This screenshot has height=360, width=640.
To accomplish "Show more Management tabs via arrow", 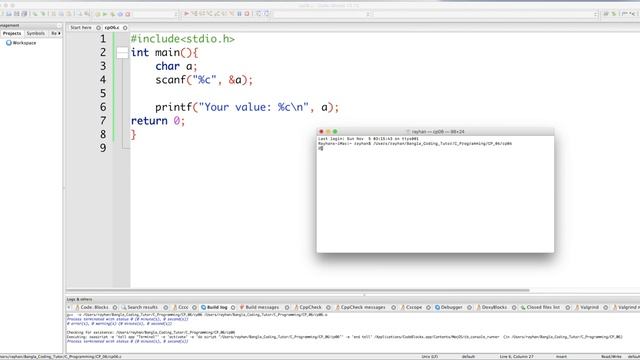I will (x=59, y=33).
